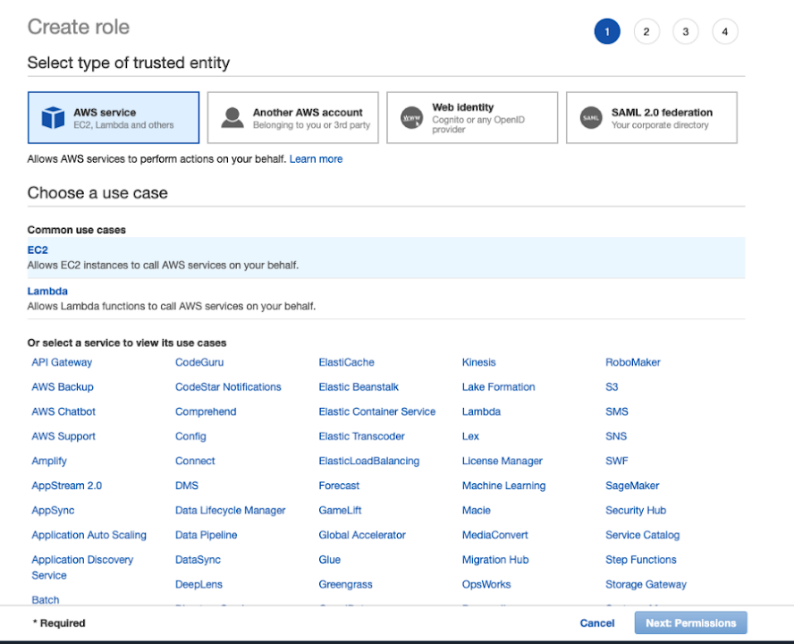Select the Lambda common use case
This screenshot has width=794, height=644.
click(x=386, y=299)
